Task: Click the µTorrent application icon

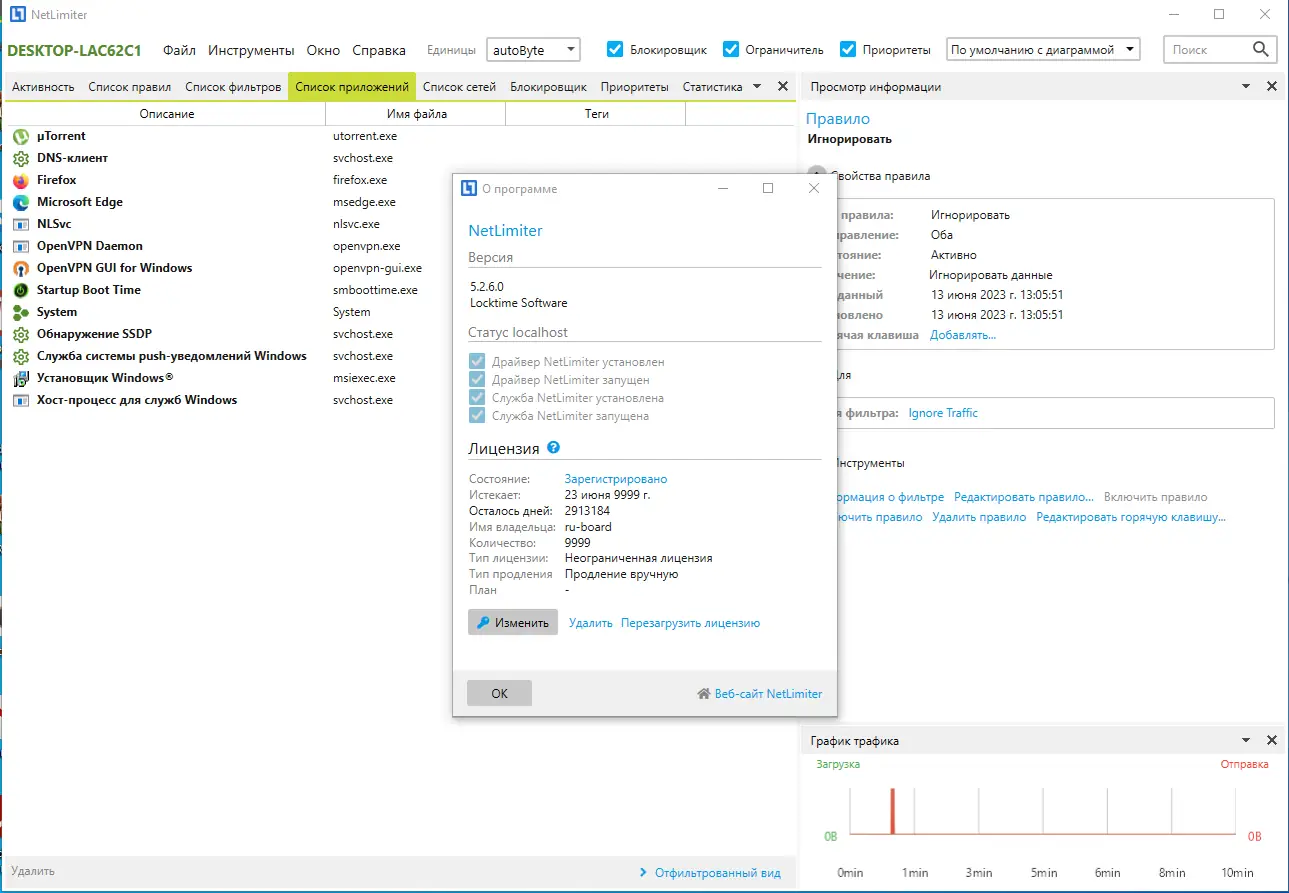Action: click(20, 136)
